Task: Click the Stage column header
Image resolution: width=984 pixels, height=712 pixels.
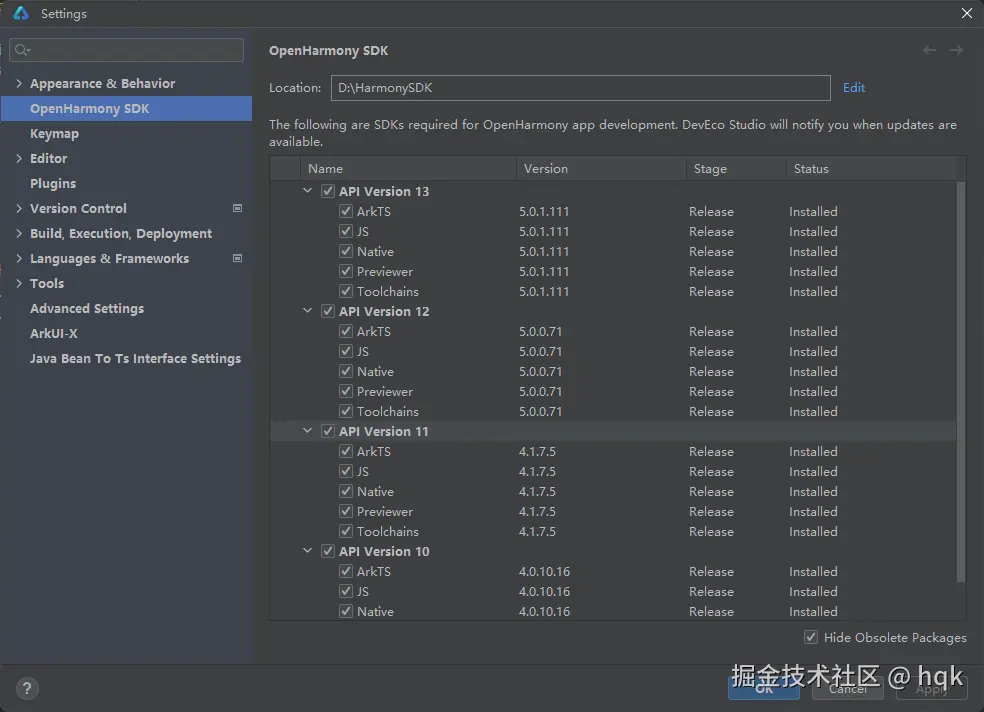Action: coord(736,169)
